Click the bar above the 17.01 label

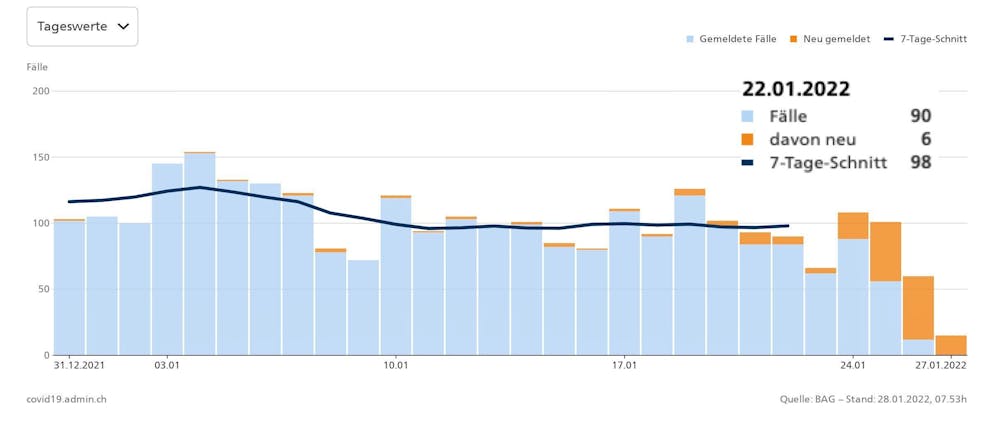click(x=624, y=283)
